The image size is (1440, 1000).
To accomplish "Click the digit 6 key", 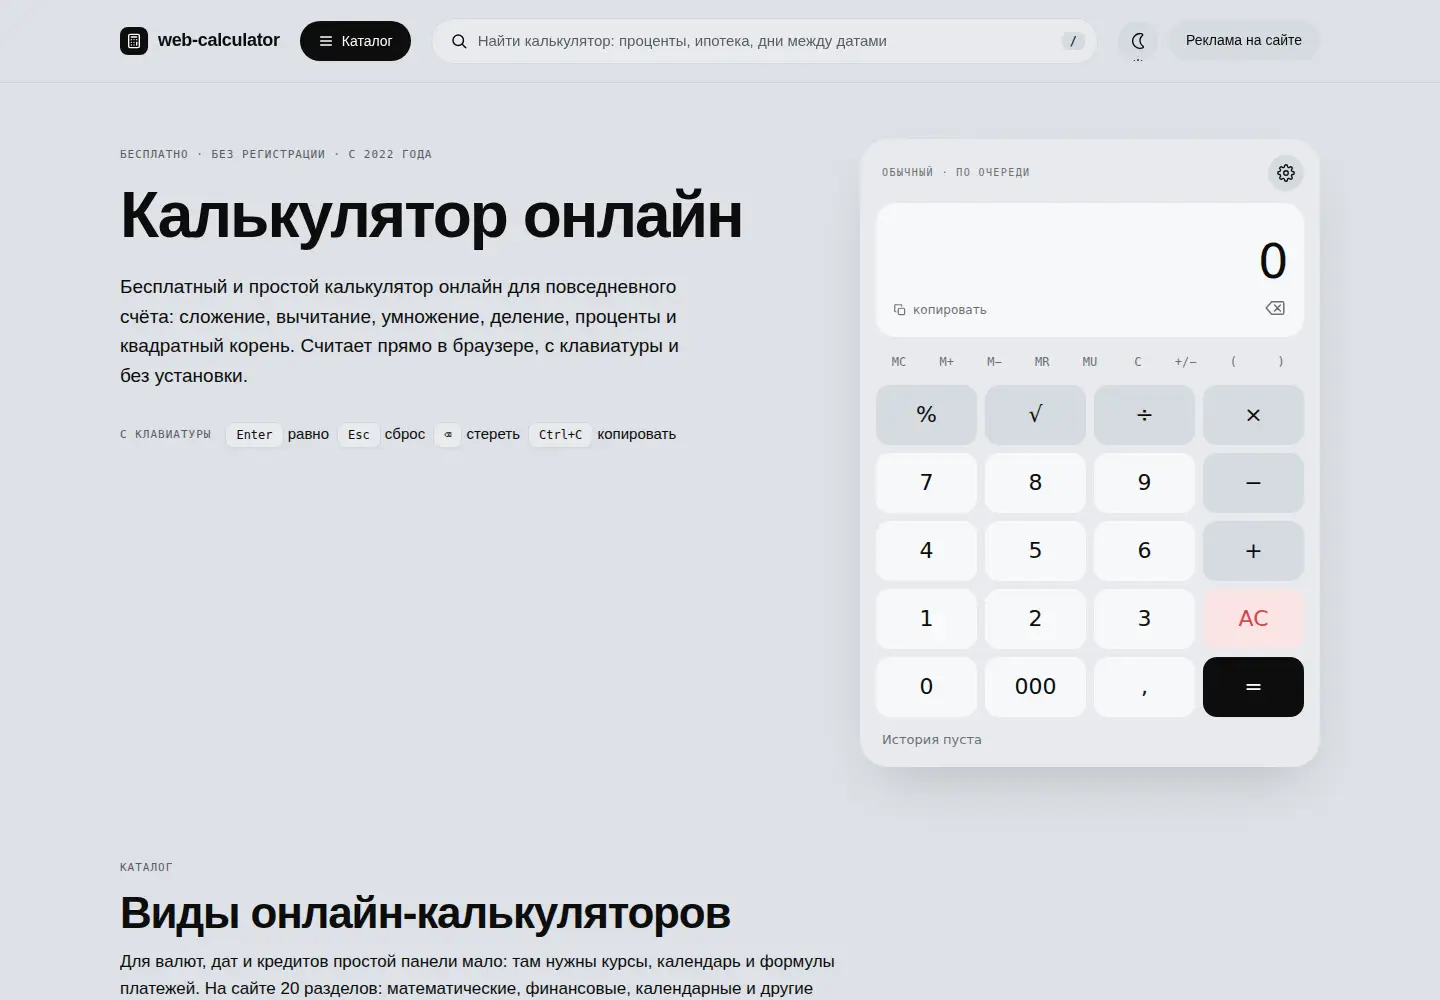I will point(1144,551).
